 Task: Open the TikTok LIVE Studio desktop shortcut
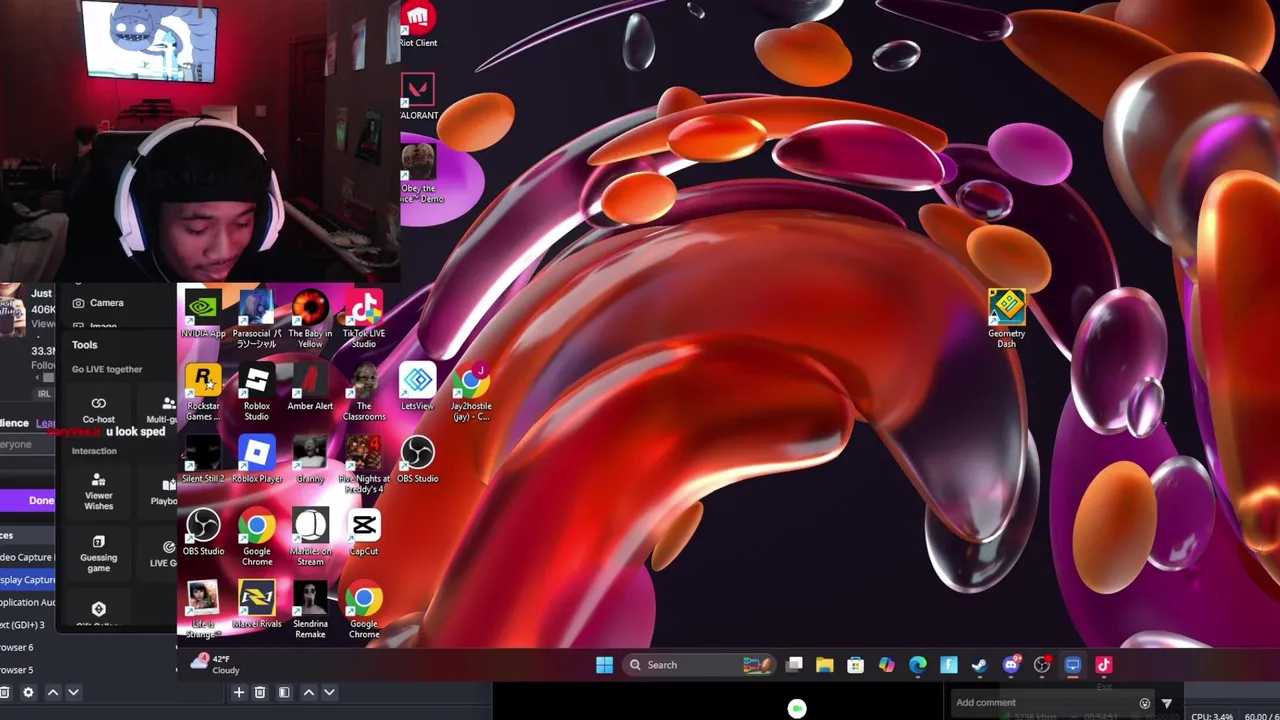[x=364, y=318]
